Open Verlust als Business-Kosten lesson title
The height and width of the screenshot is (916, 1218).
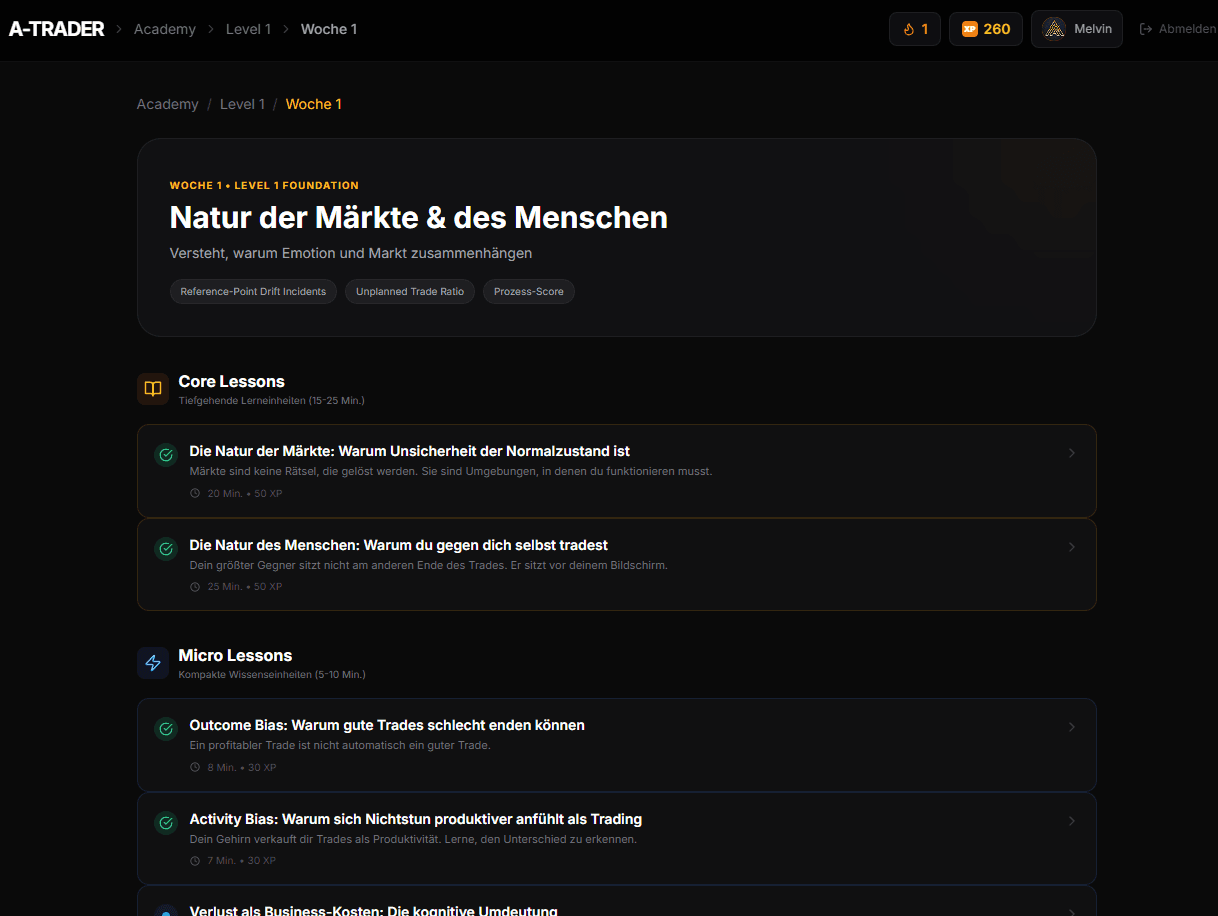point(373,910)
